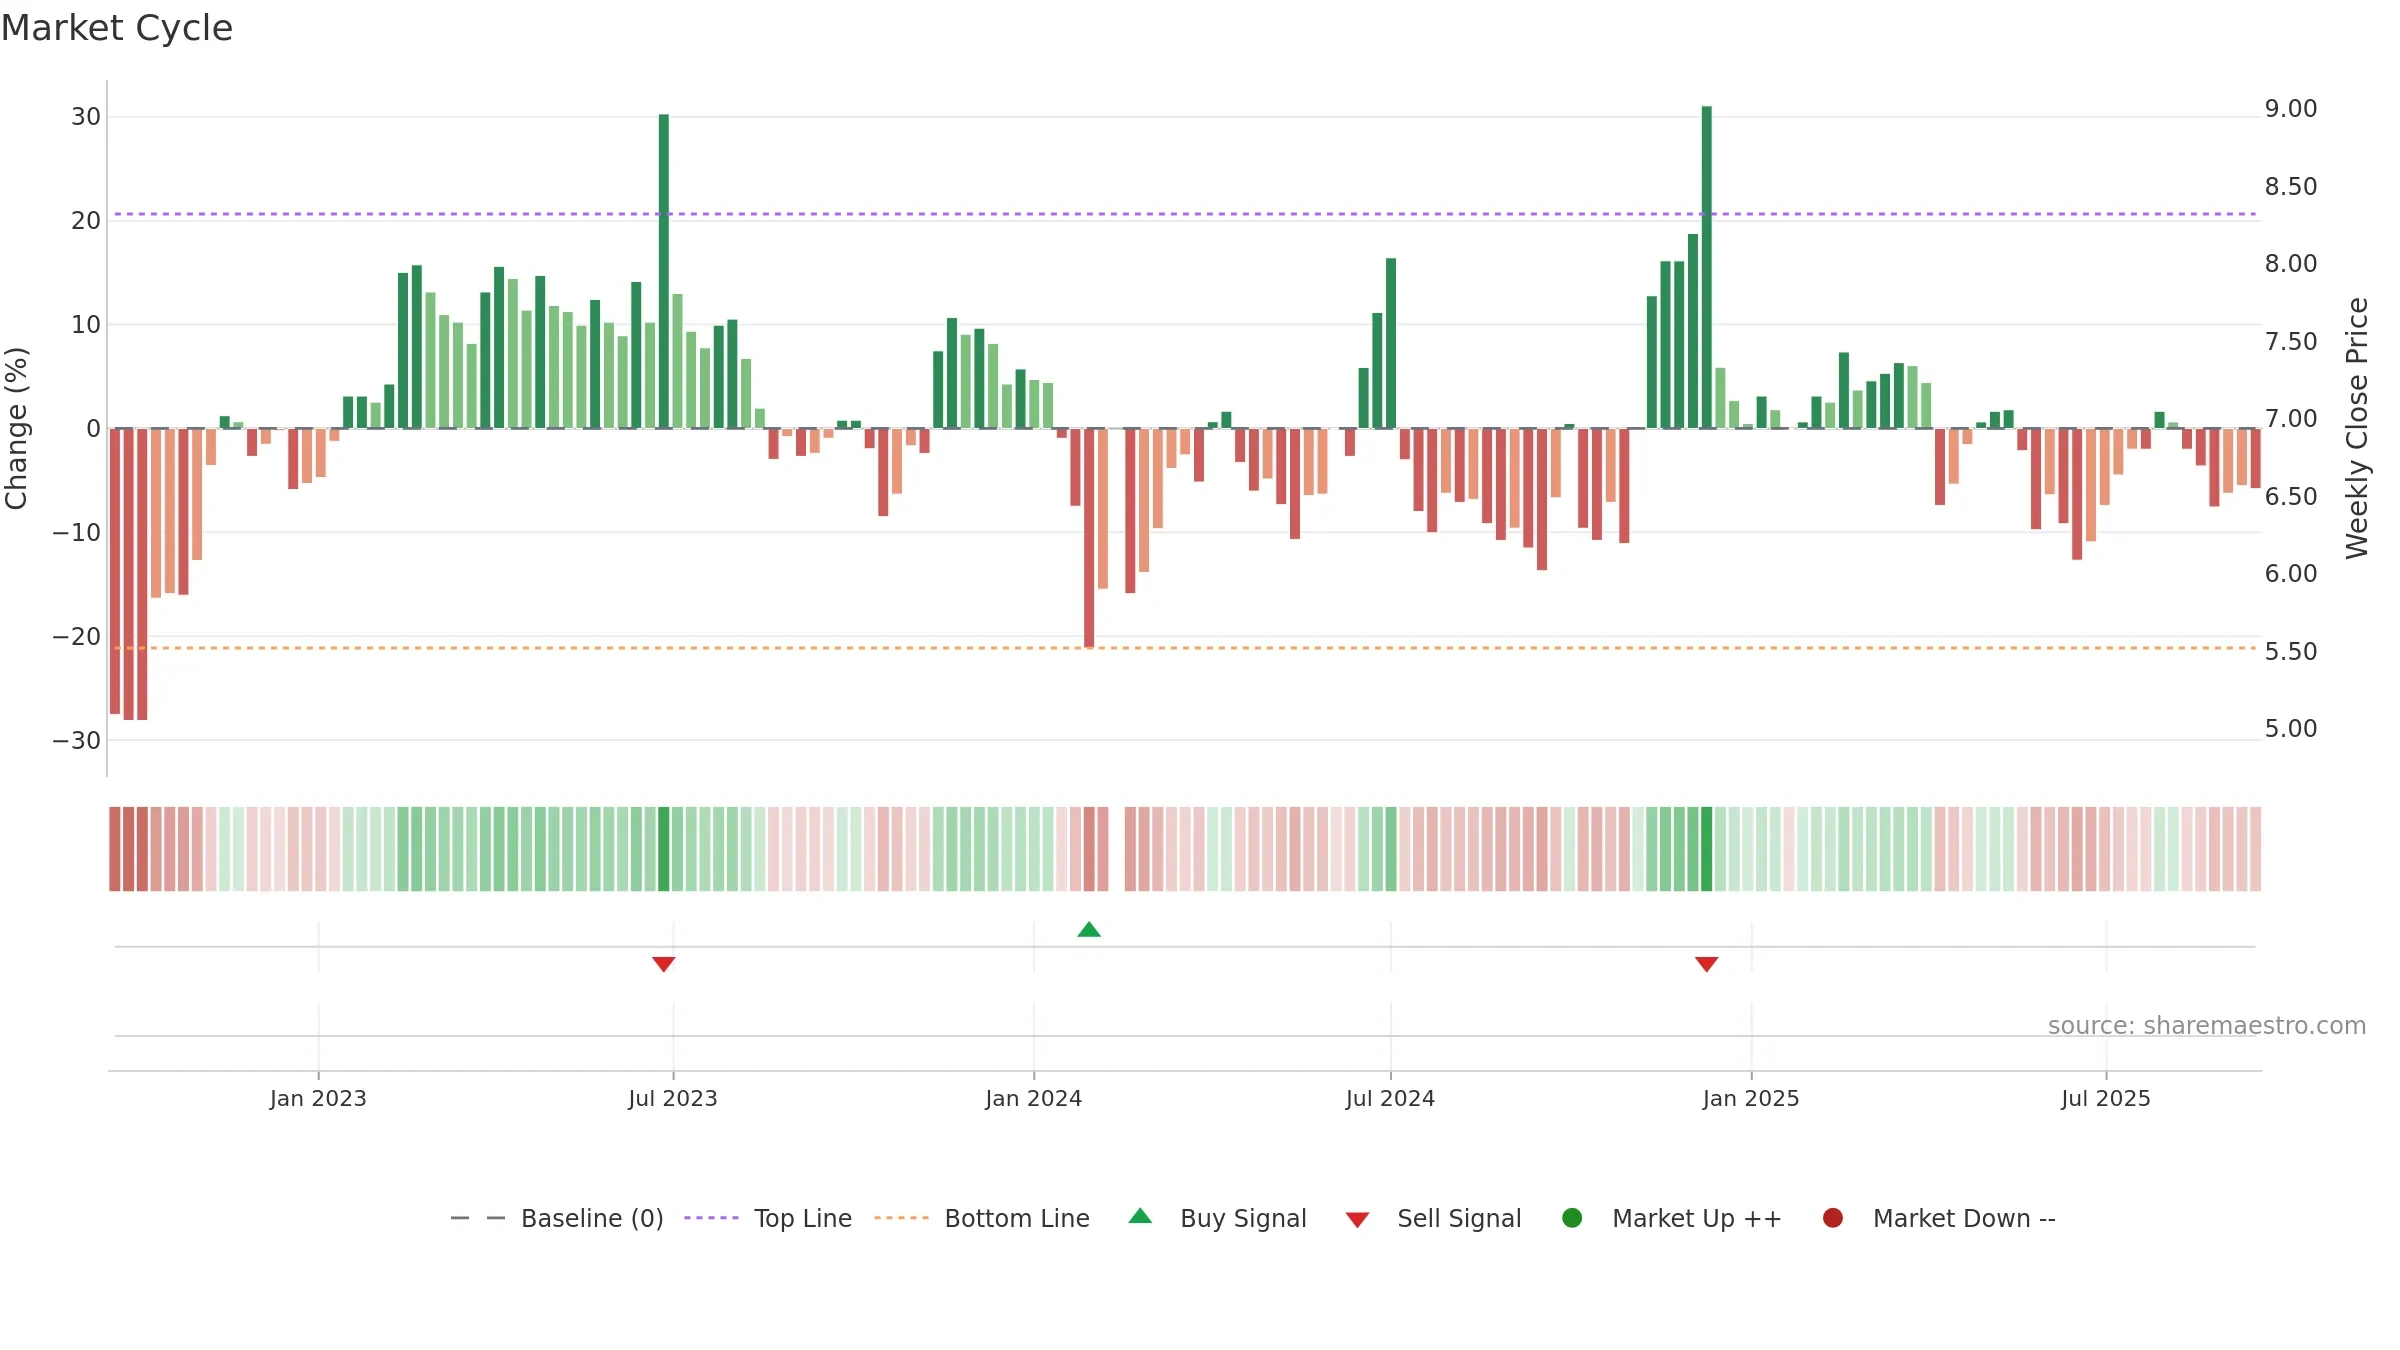
Task: Click the green Buy Signal triangle marker
Action: click(x=1089, y=930)
